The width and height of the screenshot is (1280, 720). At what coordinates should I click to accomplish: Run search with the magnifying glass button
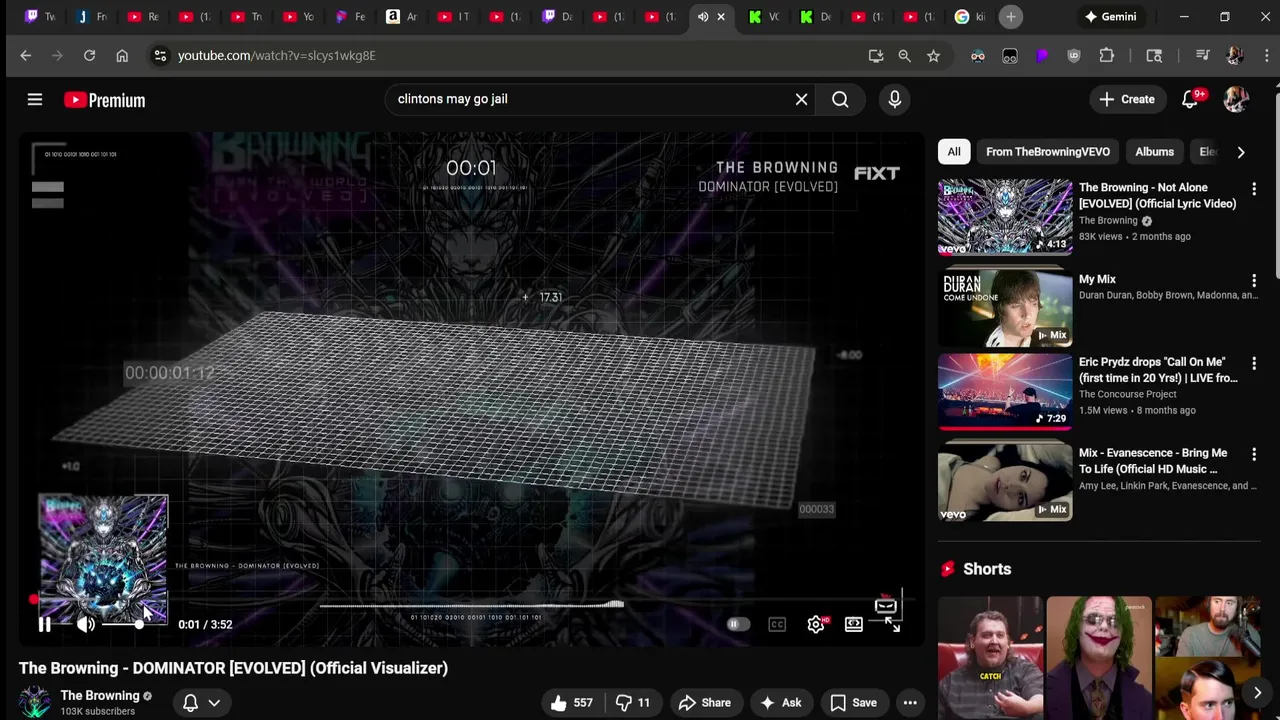[840, 99]
